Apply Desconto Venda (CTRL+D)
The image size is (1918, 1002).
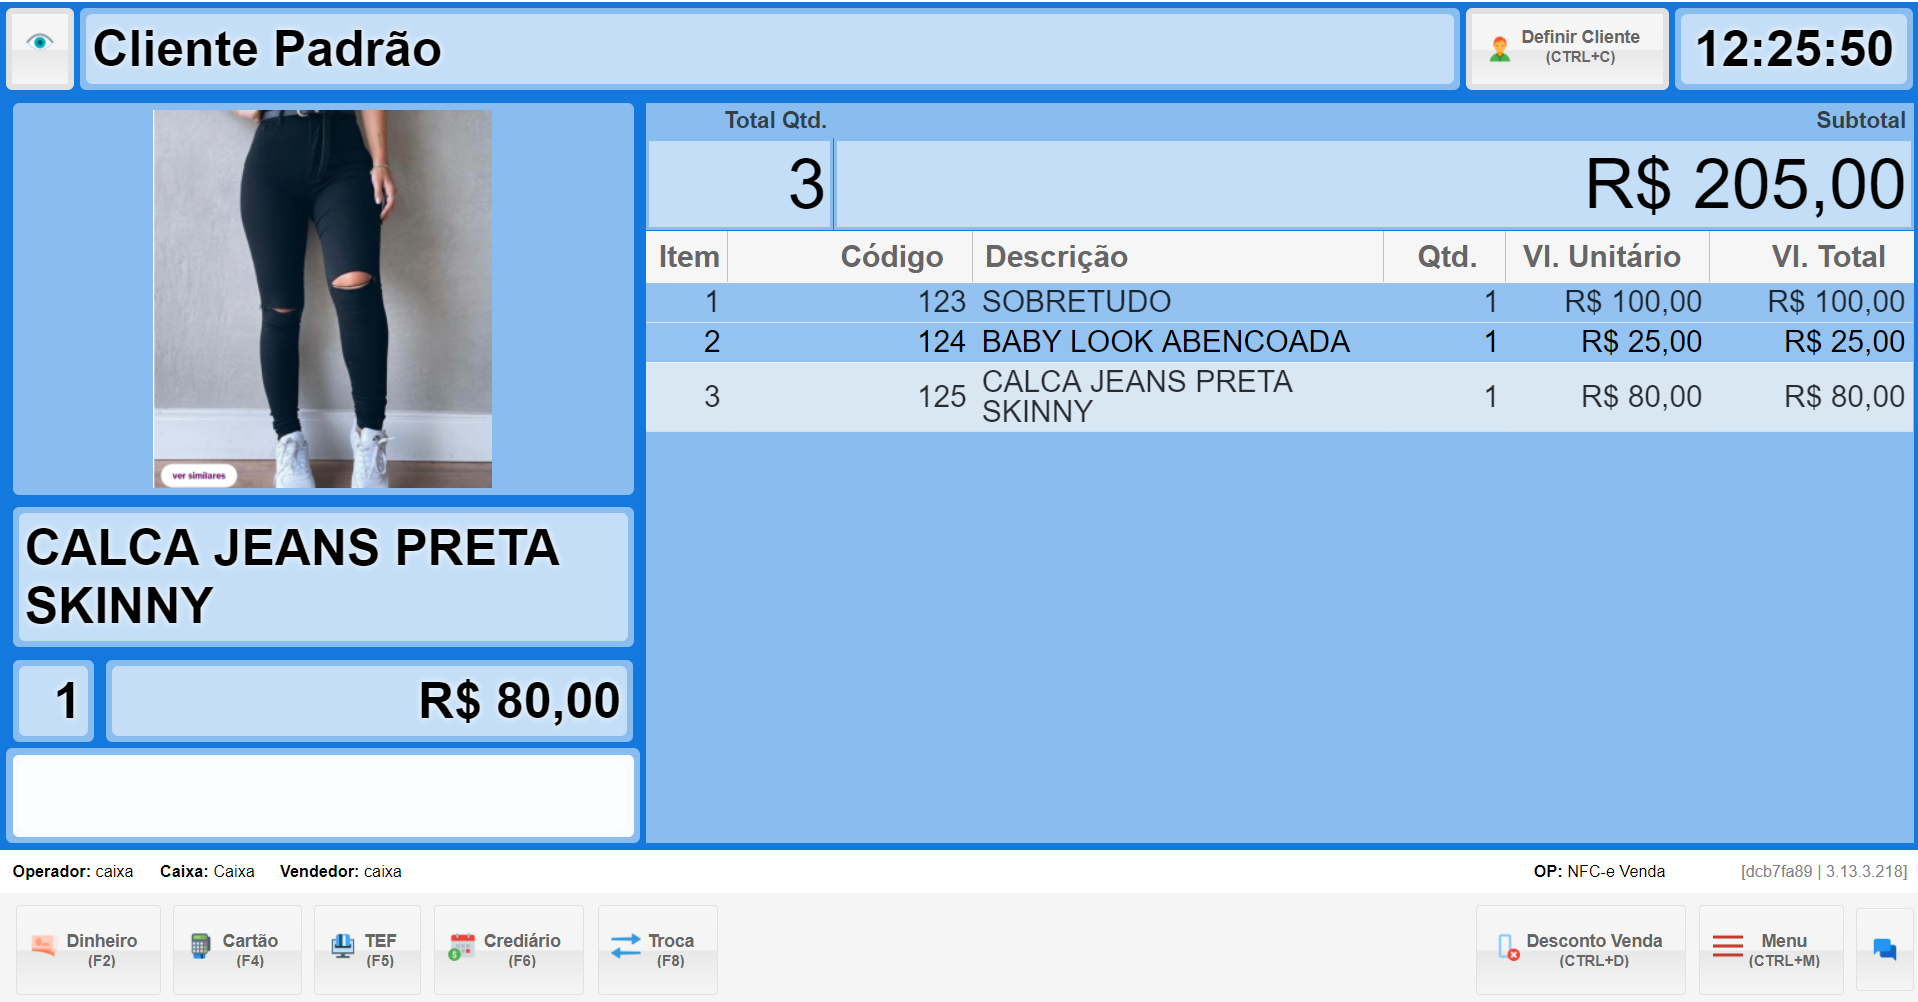point(1580,950)
